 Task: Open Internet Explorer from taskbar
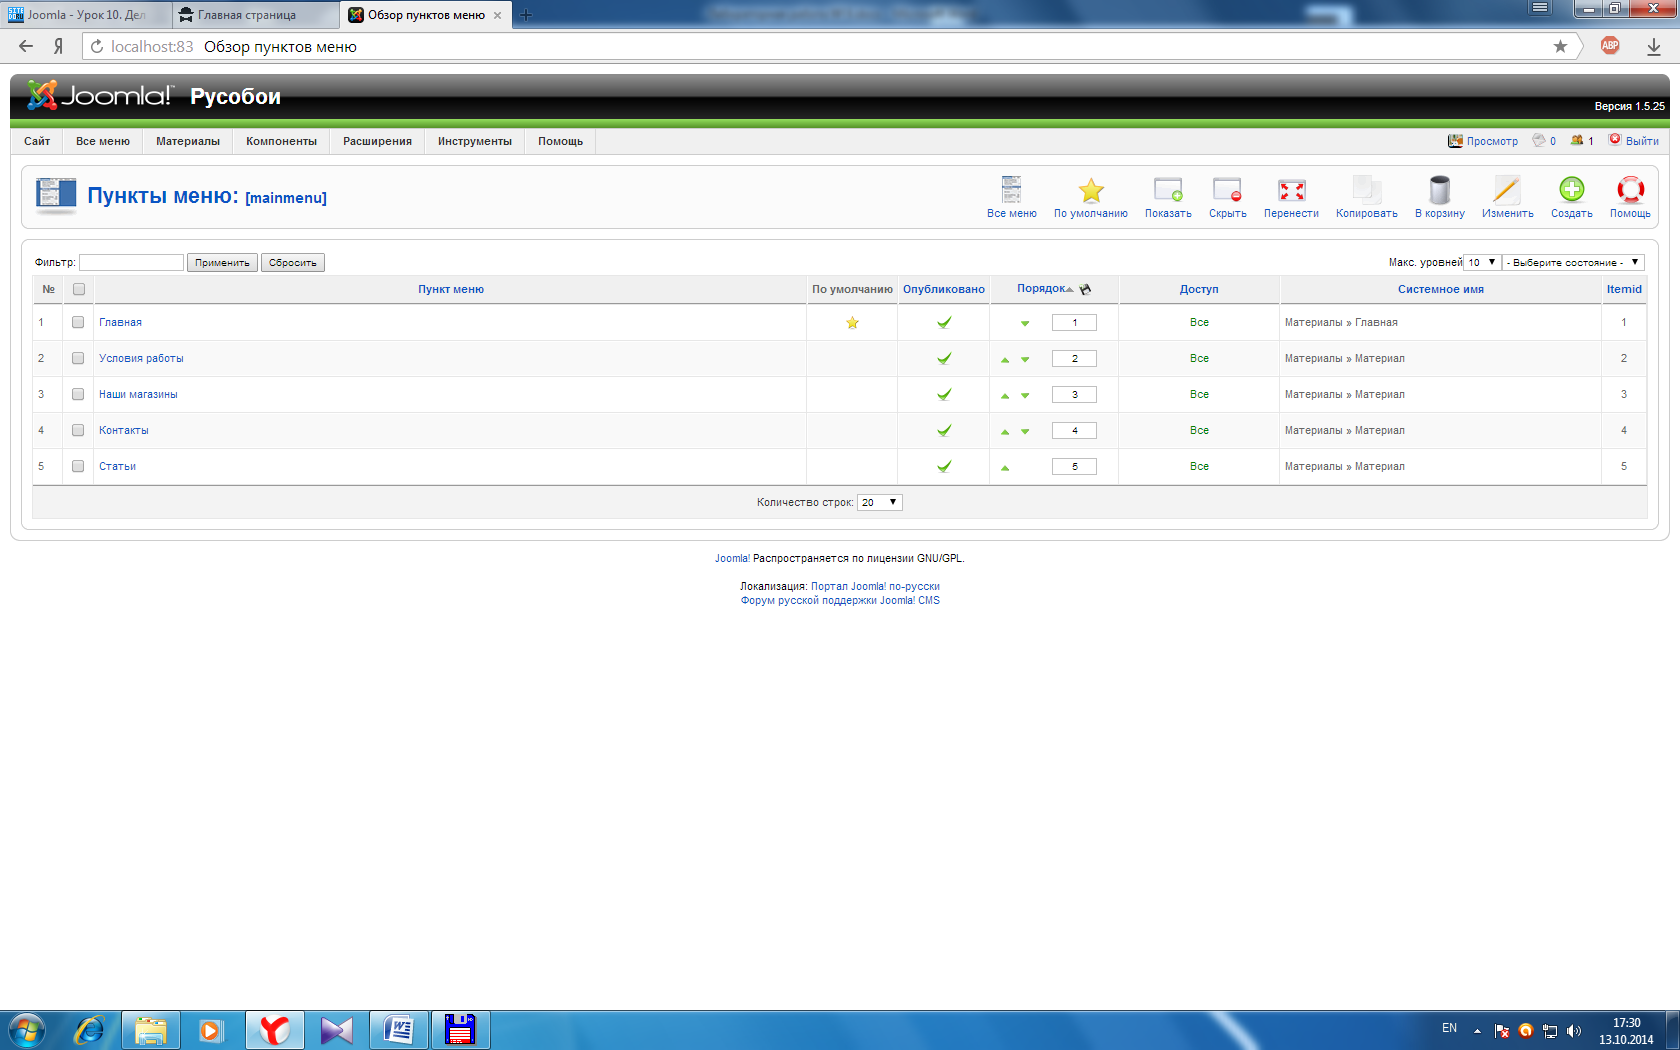(89, 1030)
